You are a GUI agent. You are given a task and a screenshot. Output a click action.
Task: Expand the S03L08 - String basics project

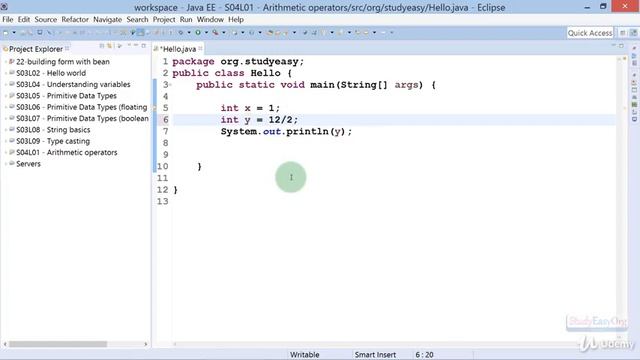5,130
